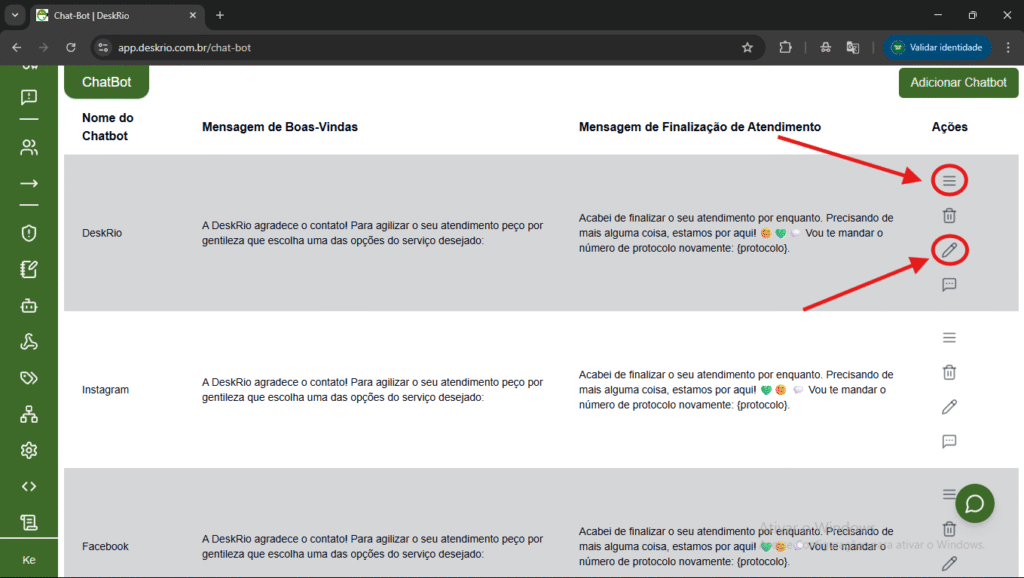The image size is (1024, 578).
Task: Click the welcome message in Instagram row
Action: point(372,390)
